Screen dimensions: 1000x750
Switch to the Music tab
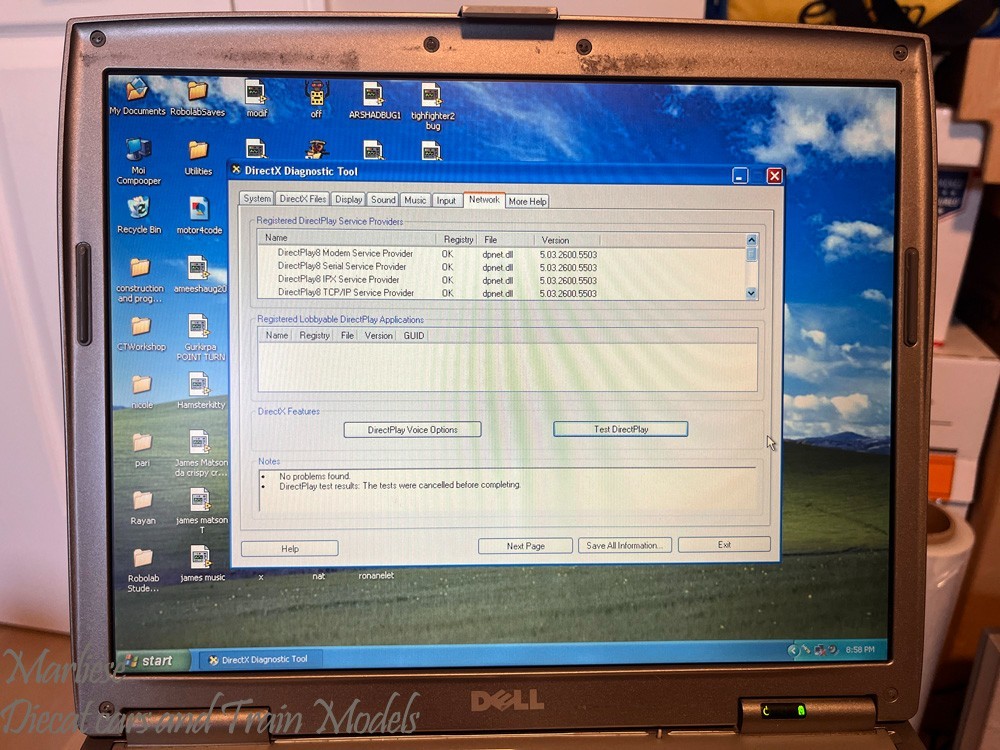[x=415, y=200]
